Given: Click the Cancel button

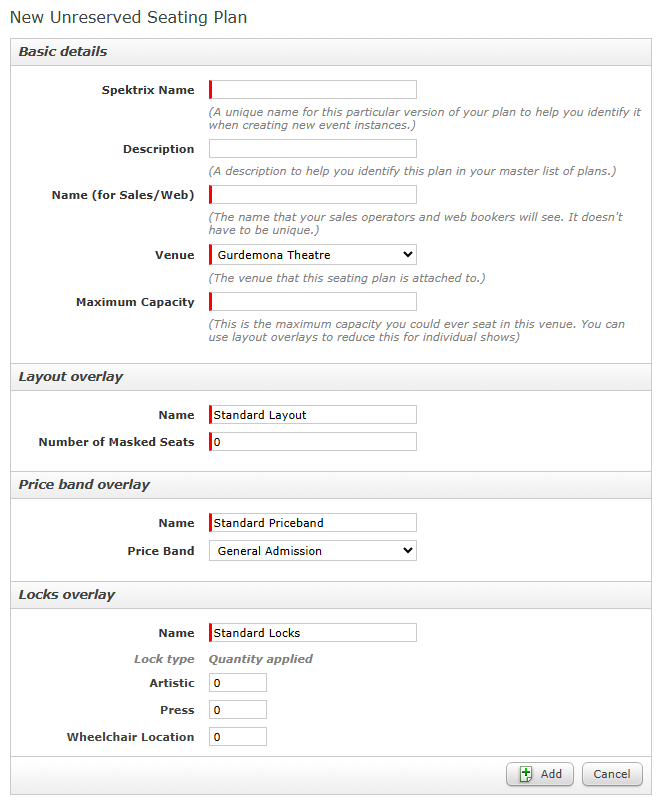Looking at the screenshot, I should [612, 774].
